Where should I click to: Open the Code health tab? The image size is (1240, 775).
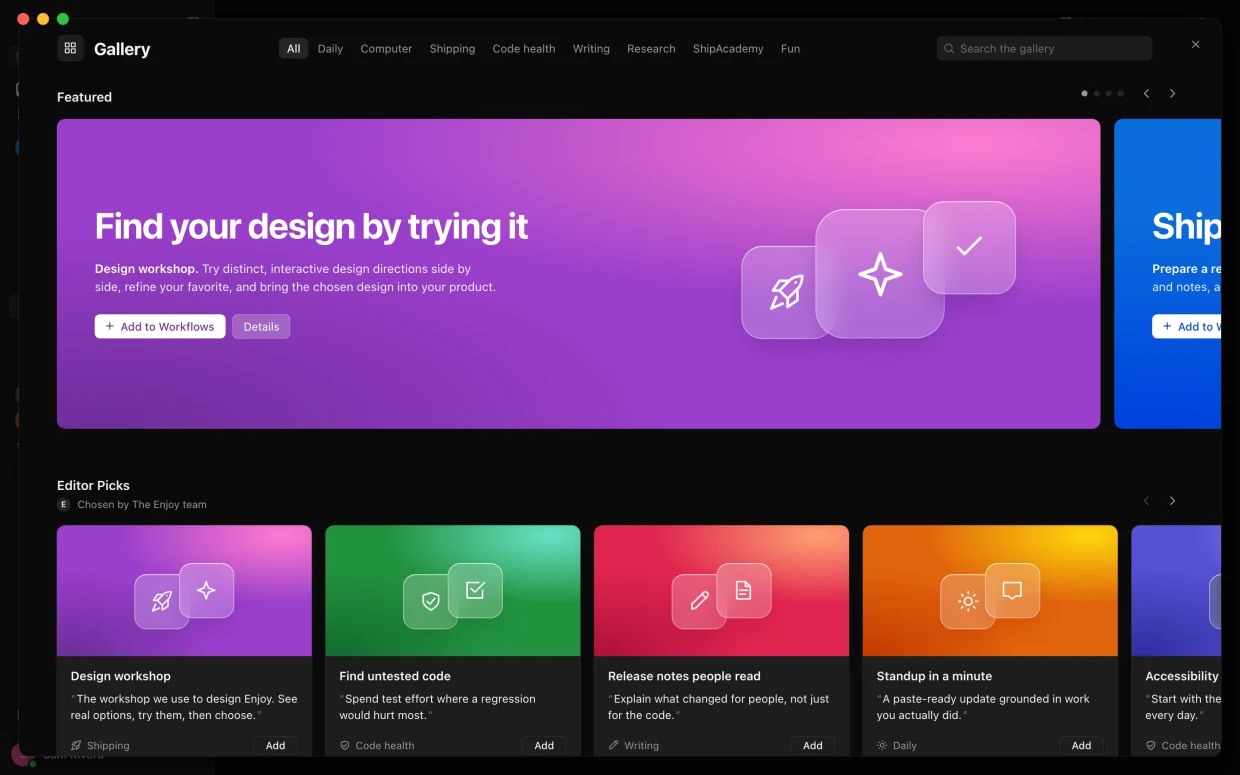click(x=523, y=48)
